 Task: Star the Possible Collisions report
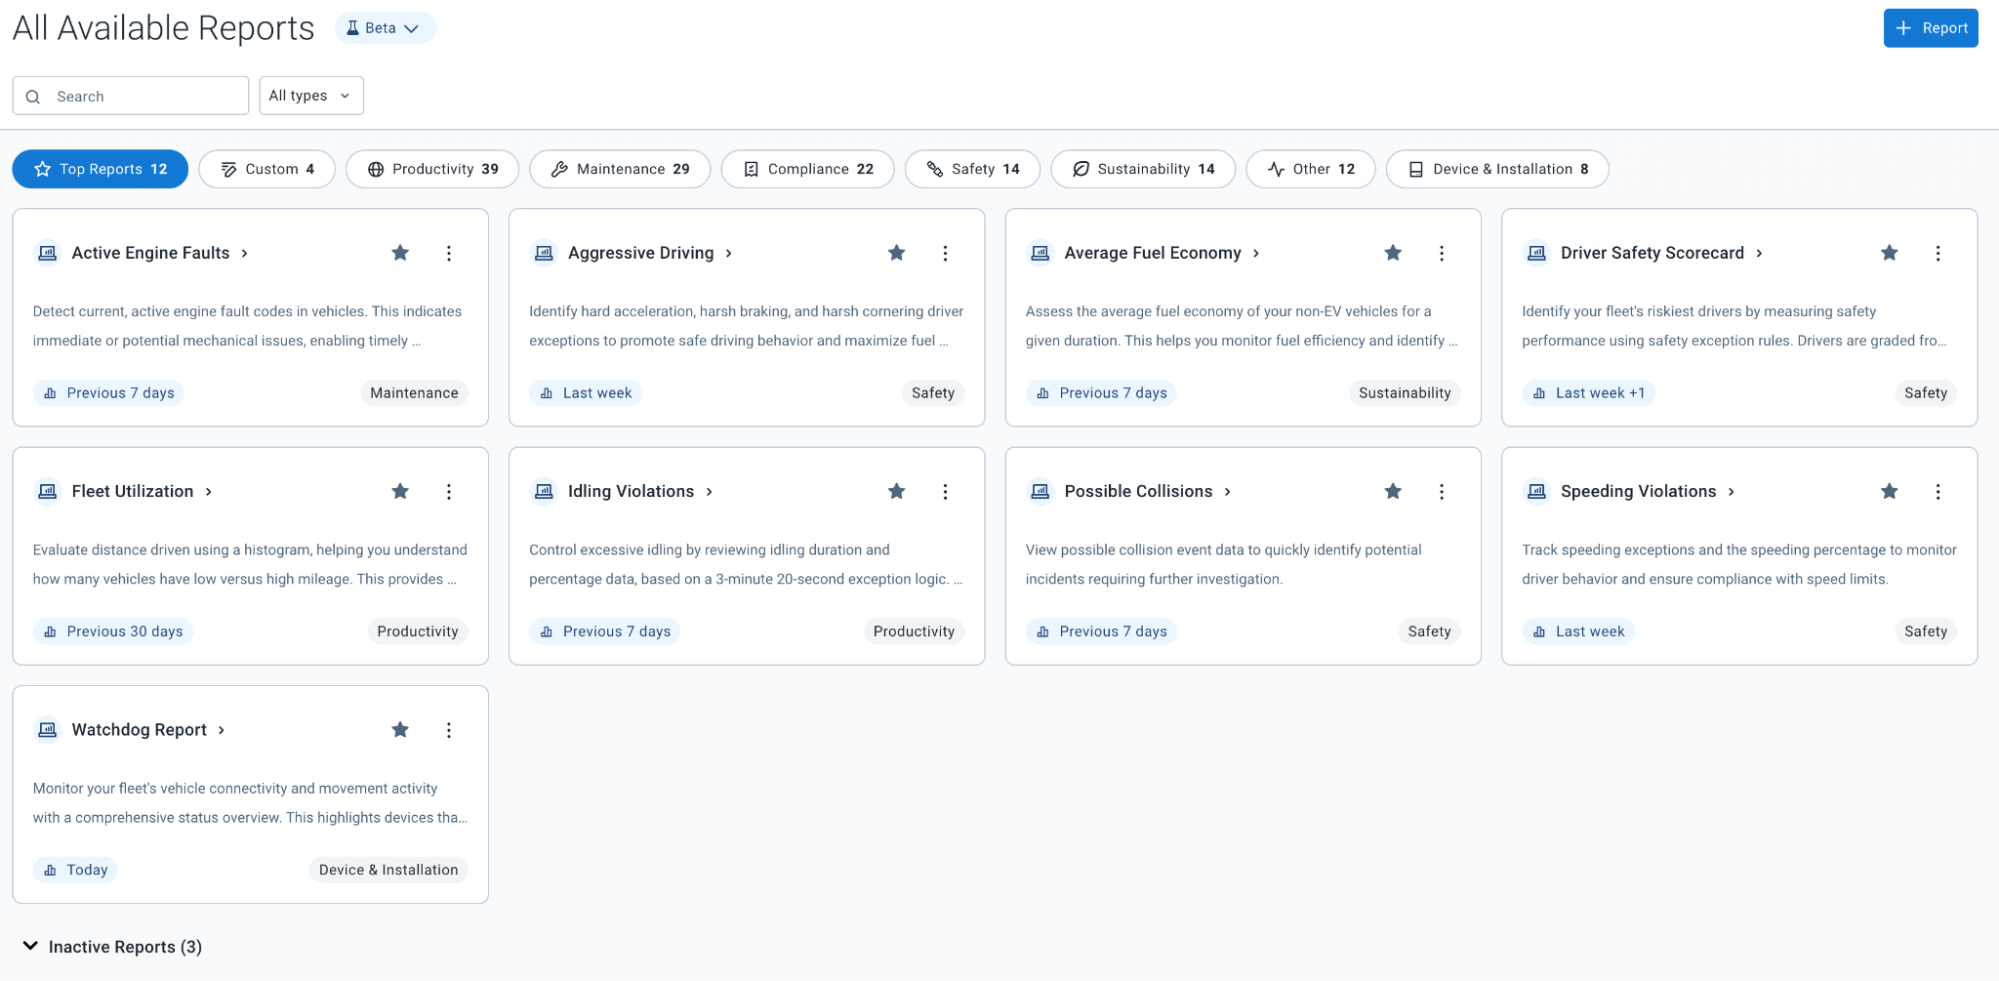coord(1393,491)
